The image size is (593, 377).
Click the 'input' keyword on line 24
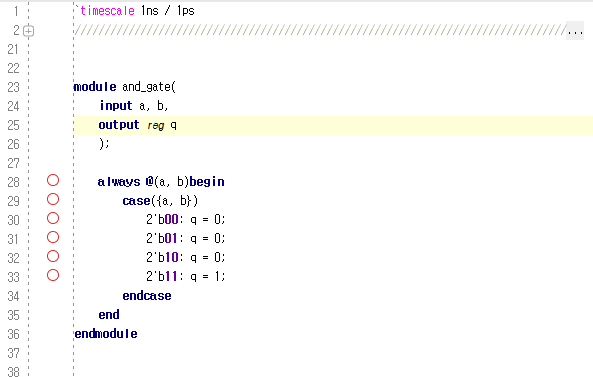(116, 105)
